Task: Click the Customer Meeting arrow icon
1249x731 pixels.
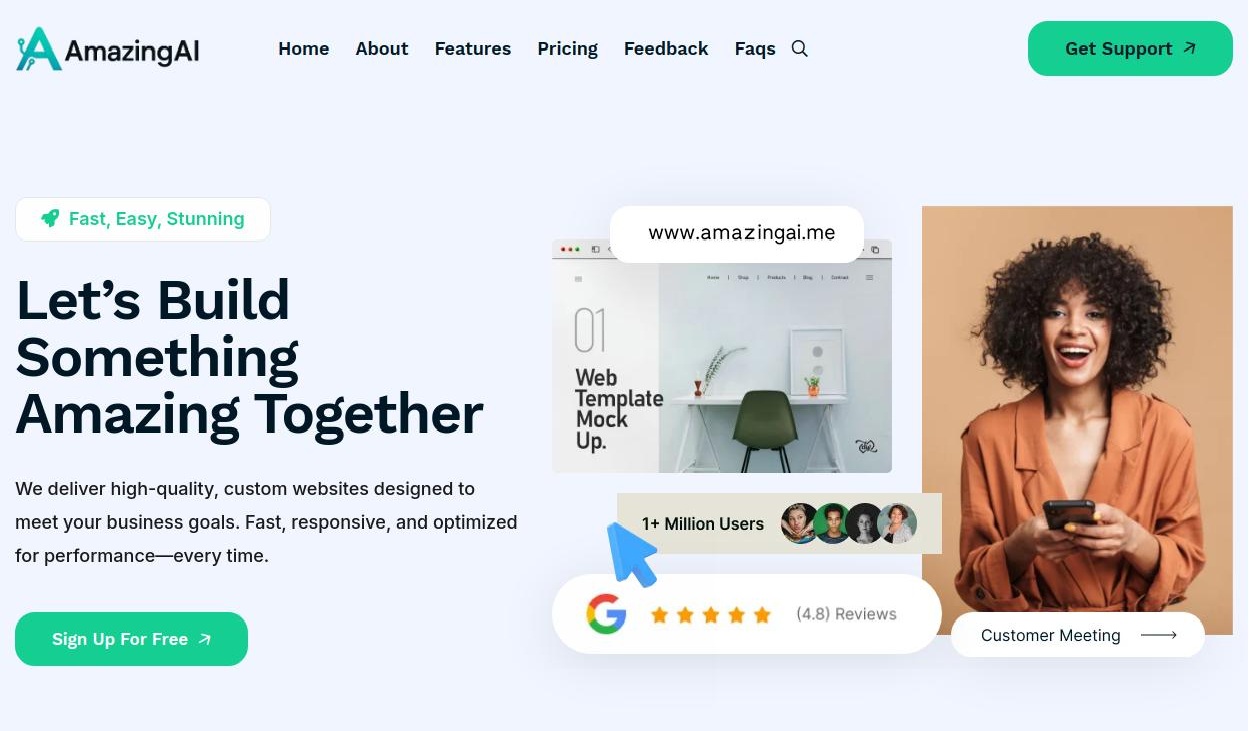Action: [x=1159, y=635]
